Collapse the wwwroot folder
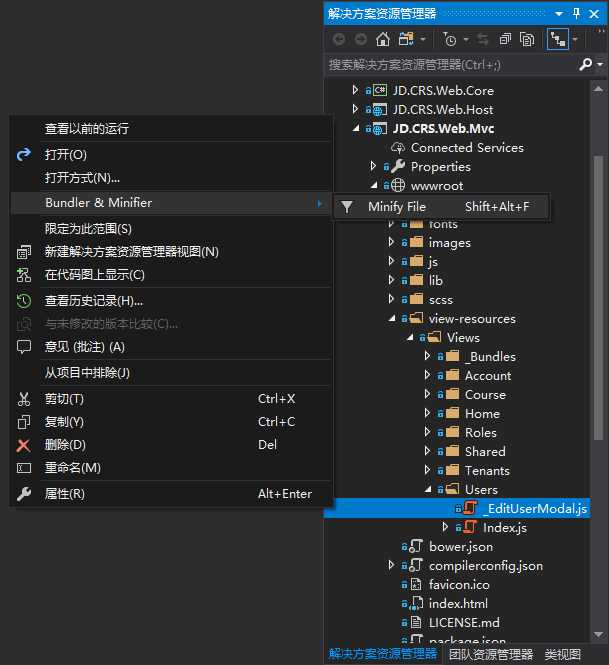 (x=374, y=185)
